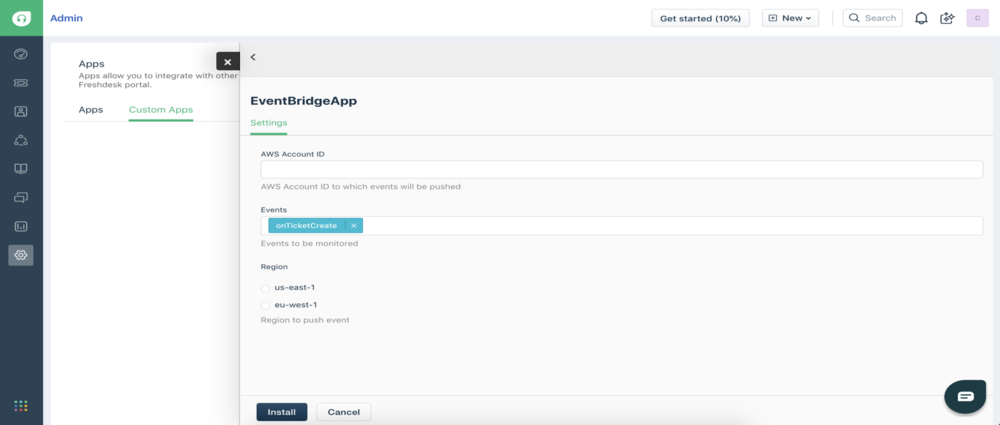Viewport: 1000px width, 425px height.
Task: Switch to the Apps tab
Action: (91, 109)
